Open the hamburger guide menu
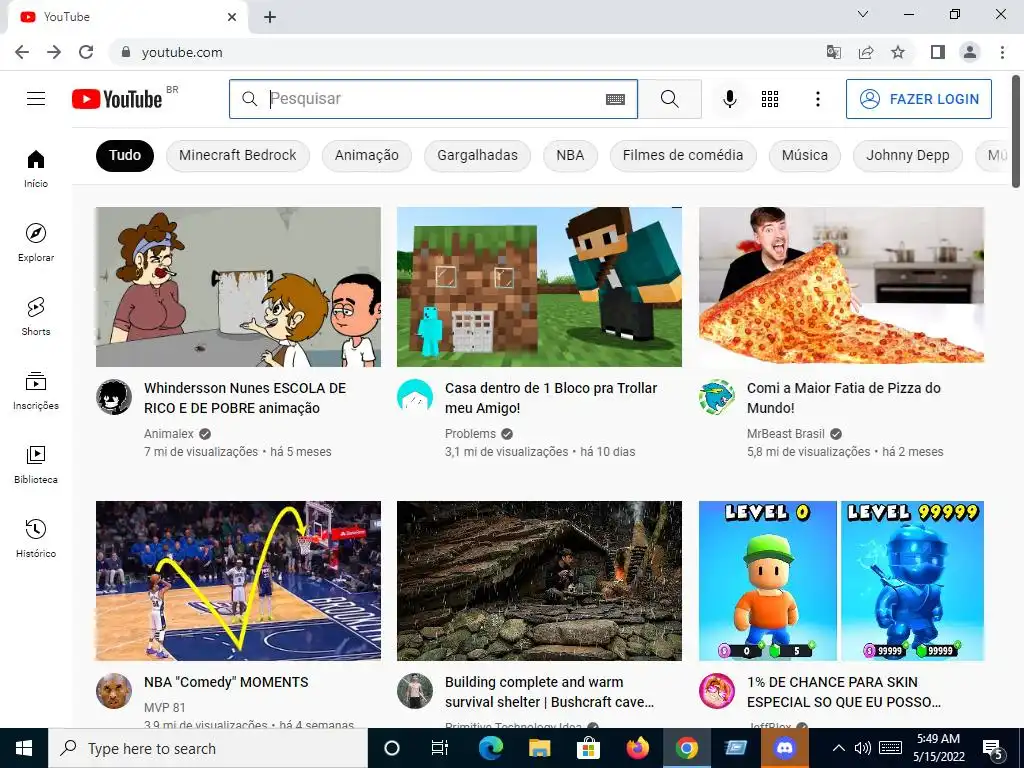The image size is (1024, 768). pos(36,99)
